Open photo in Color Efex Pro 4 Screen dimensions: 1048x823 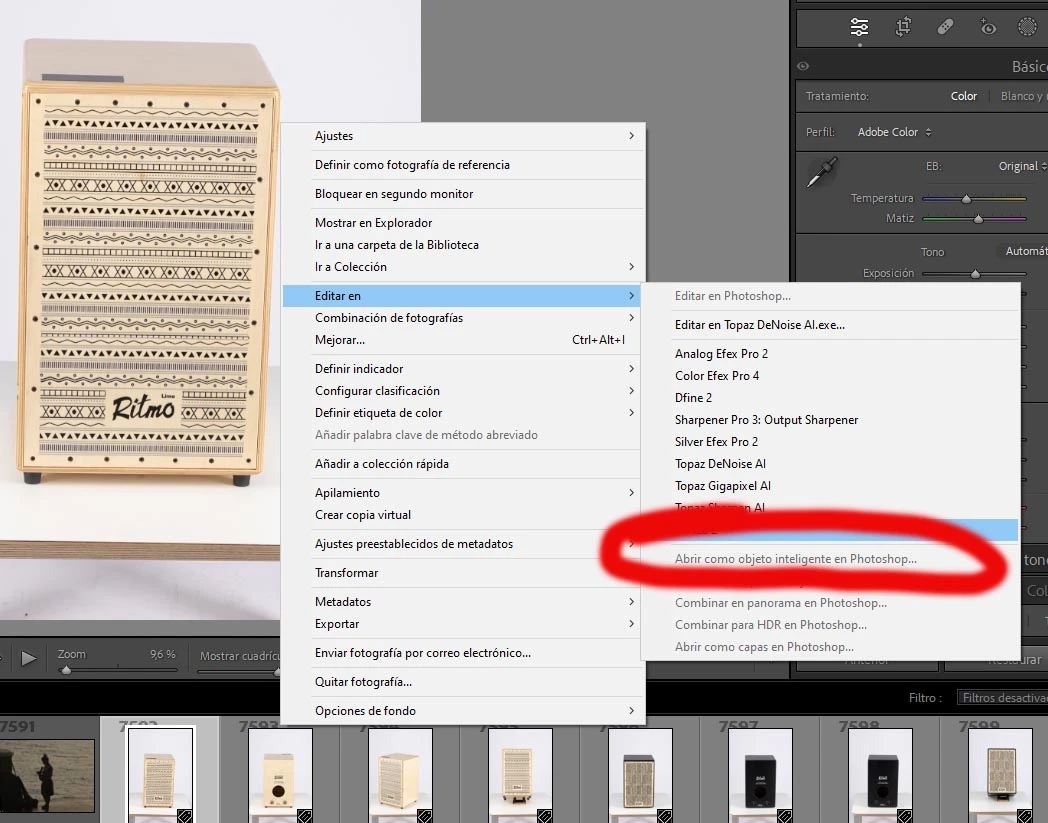tap(831, 376)
